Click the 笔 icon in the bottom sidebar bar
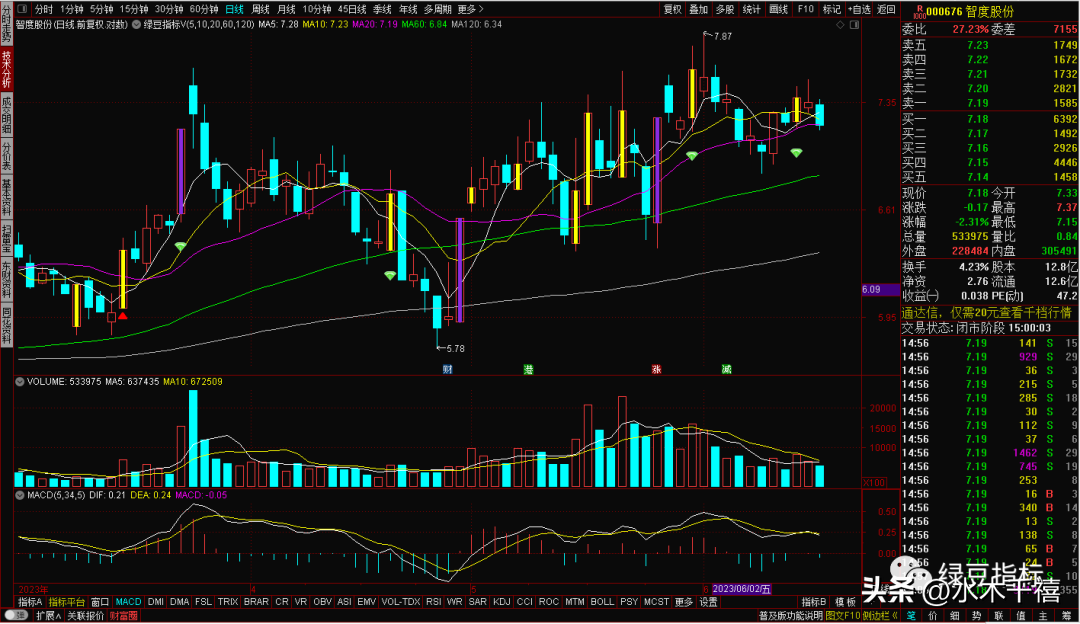This screenshot has height=624, width=1080. click(x=911, y=616)
